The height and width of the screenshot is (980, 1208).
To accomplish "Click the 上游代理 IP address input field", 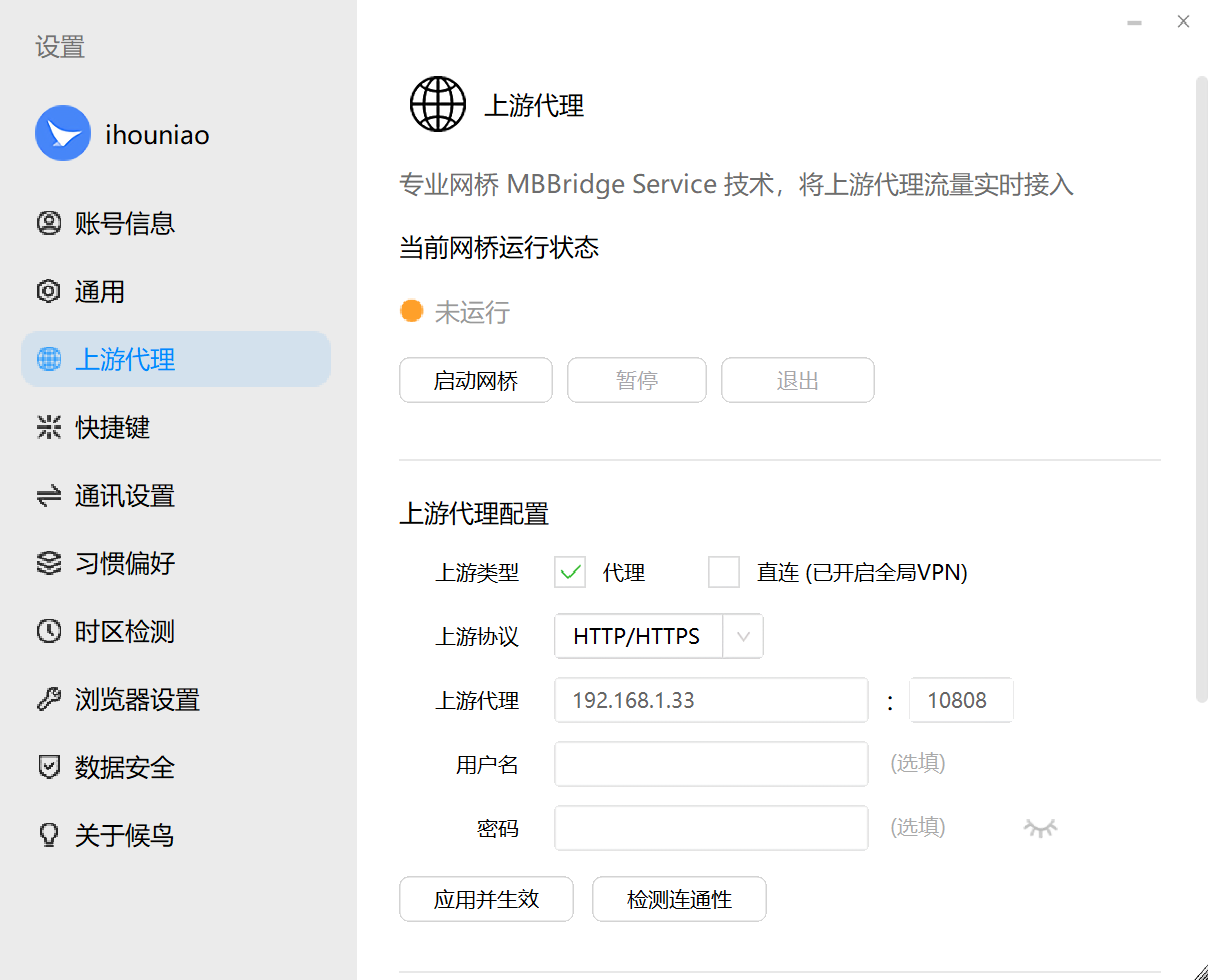I will (711, 700).
